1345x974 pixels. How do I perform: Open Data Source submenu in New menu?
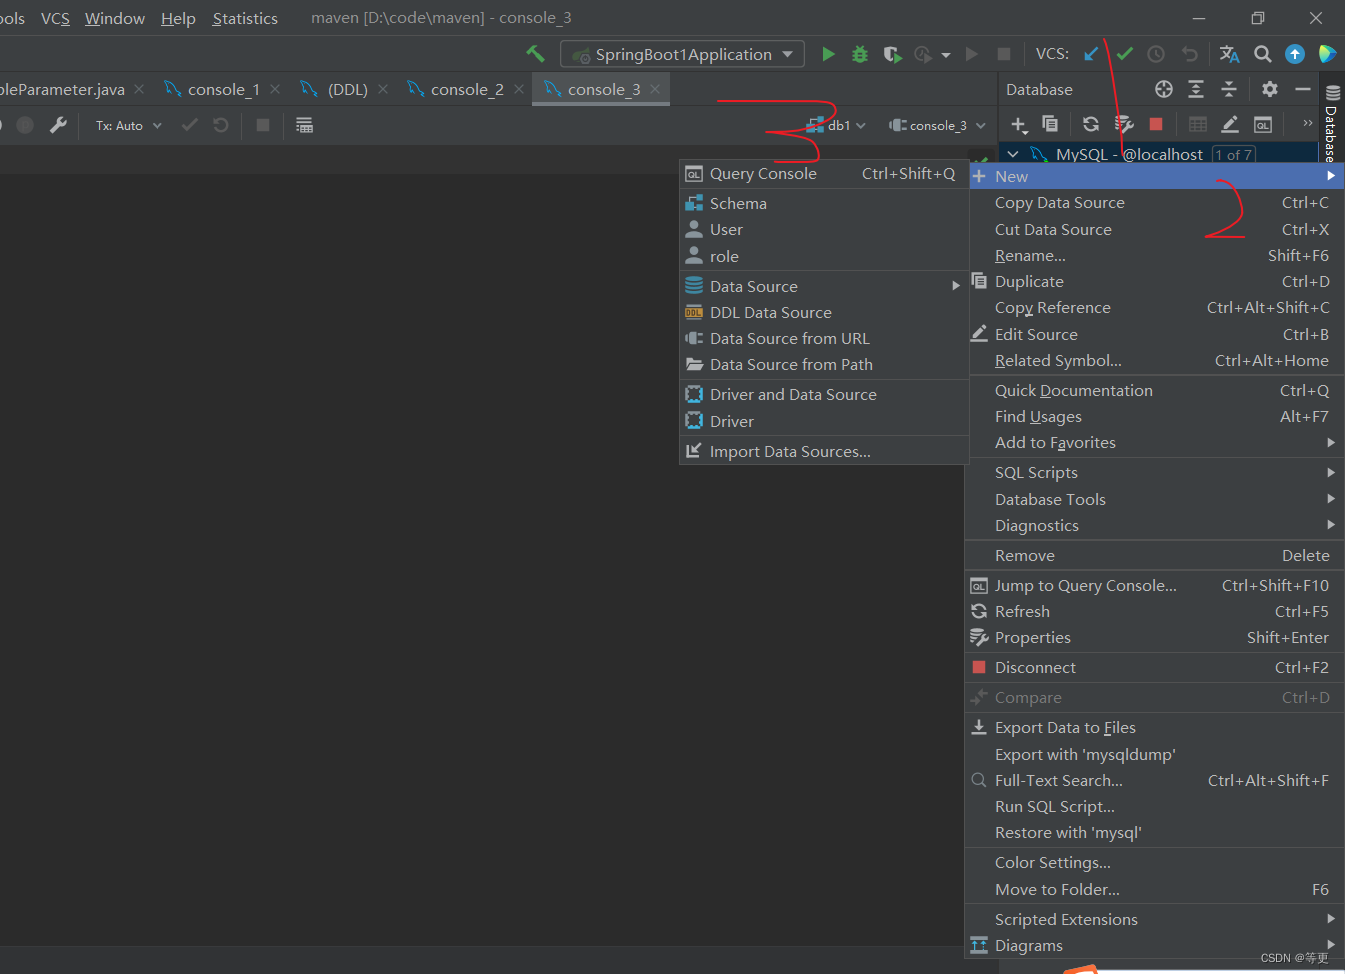pos(824,286)
